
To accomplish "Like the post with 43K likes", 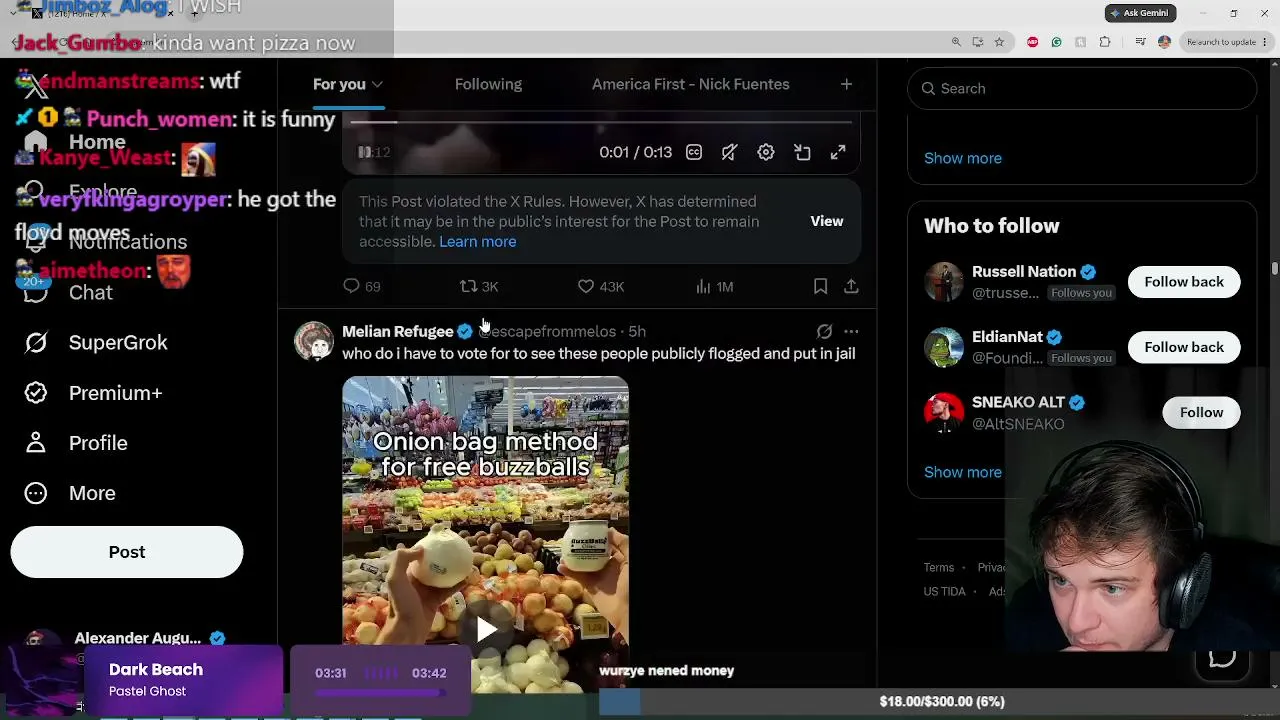I will tap(600, 287).
